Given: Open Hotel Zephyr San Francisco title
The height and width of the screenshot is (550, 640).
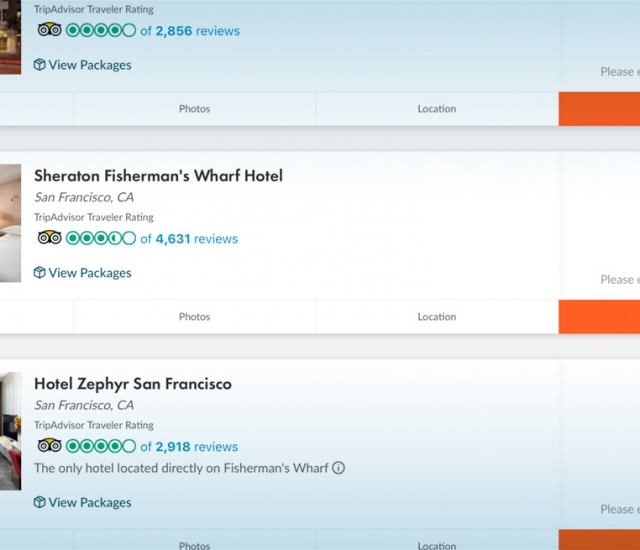Looking at the screenshot, I should click(133, 384).
